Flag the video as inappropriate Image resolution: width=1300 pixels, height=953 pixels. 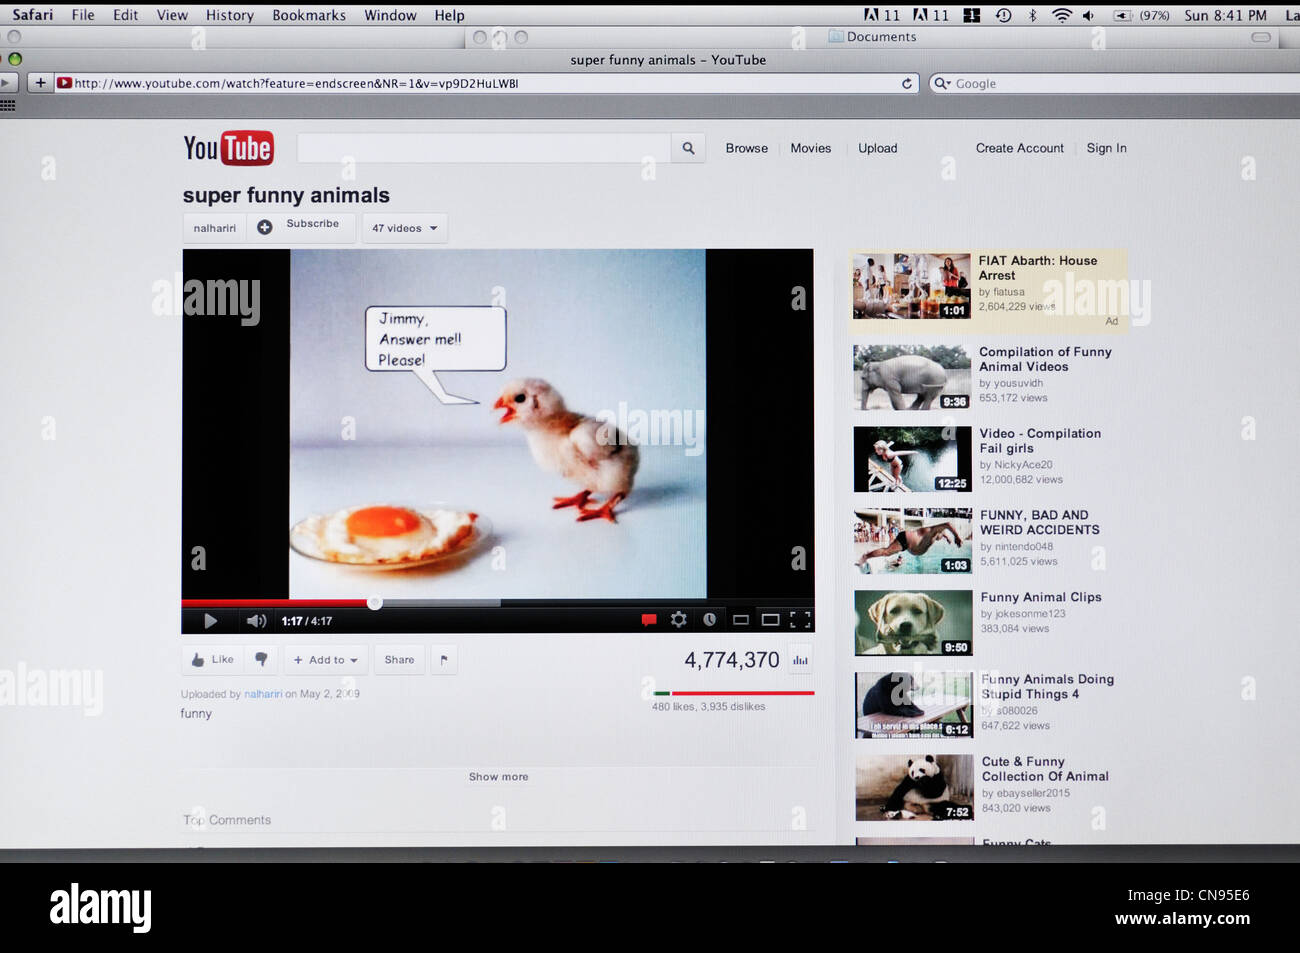click(x=444, y=660)
